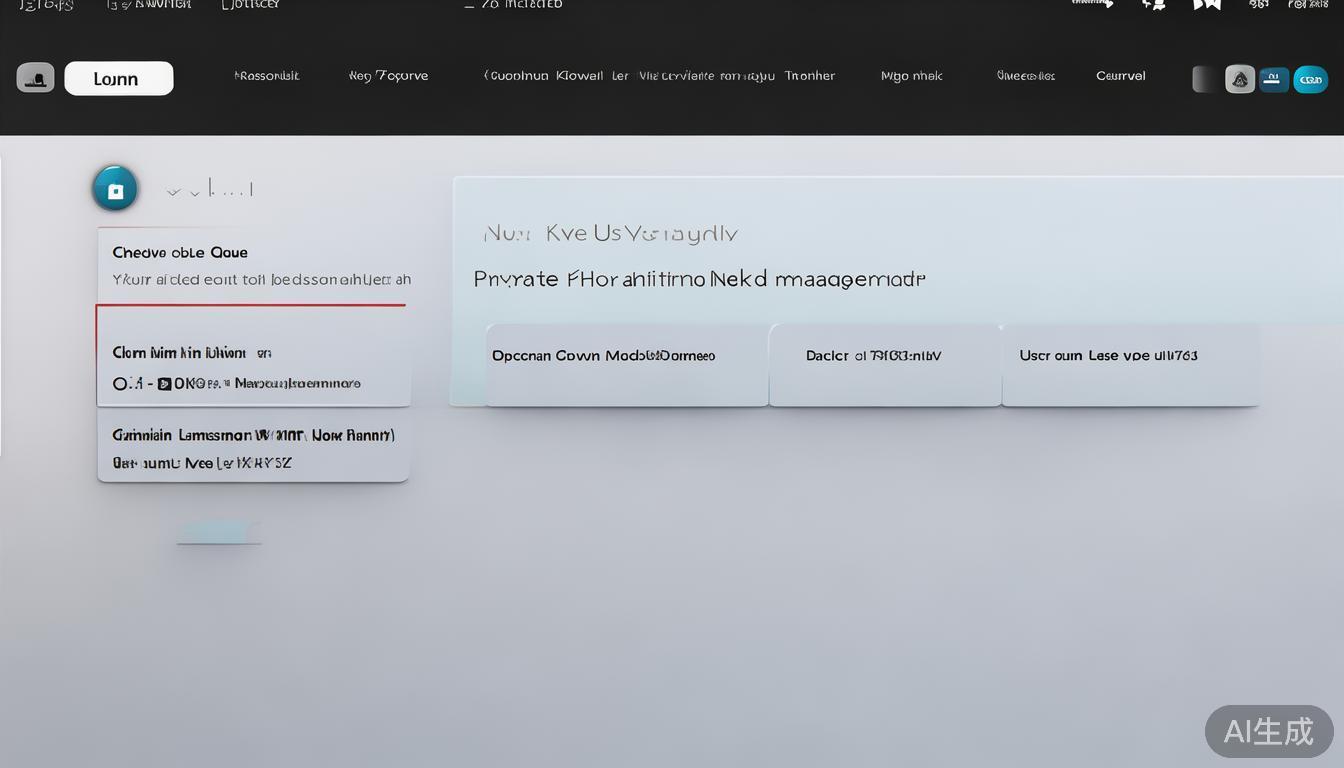Select the Gamniain Lamsman list entry
The height and width of the screenshot is (768, 1344).
coord(252,449)
